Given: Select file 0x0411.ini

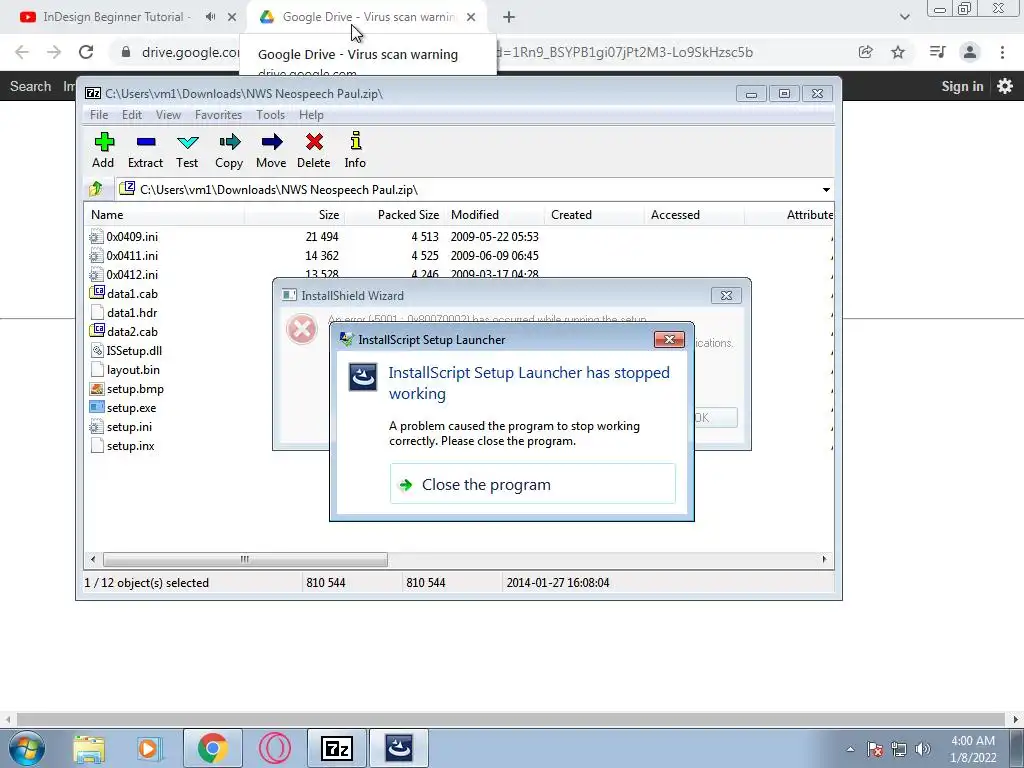Looking at the screenshot, I should (x=132, y=255).
